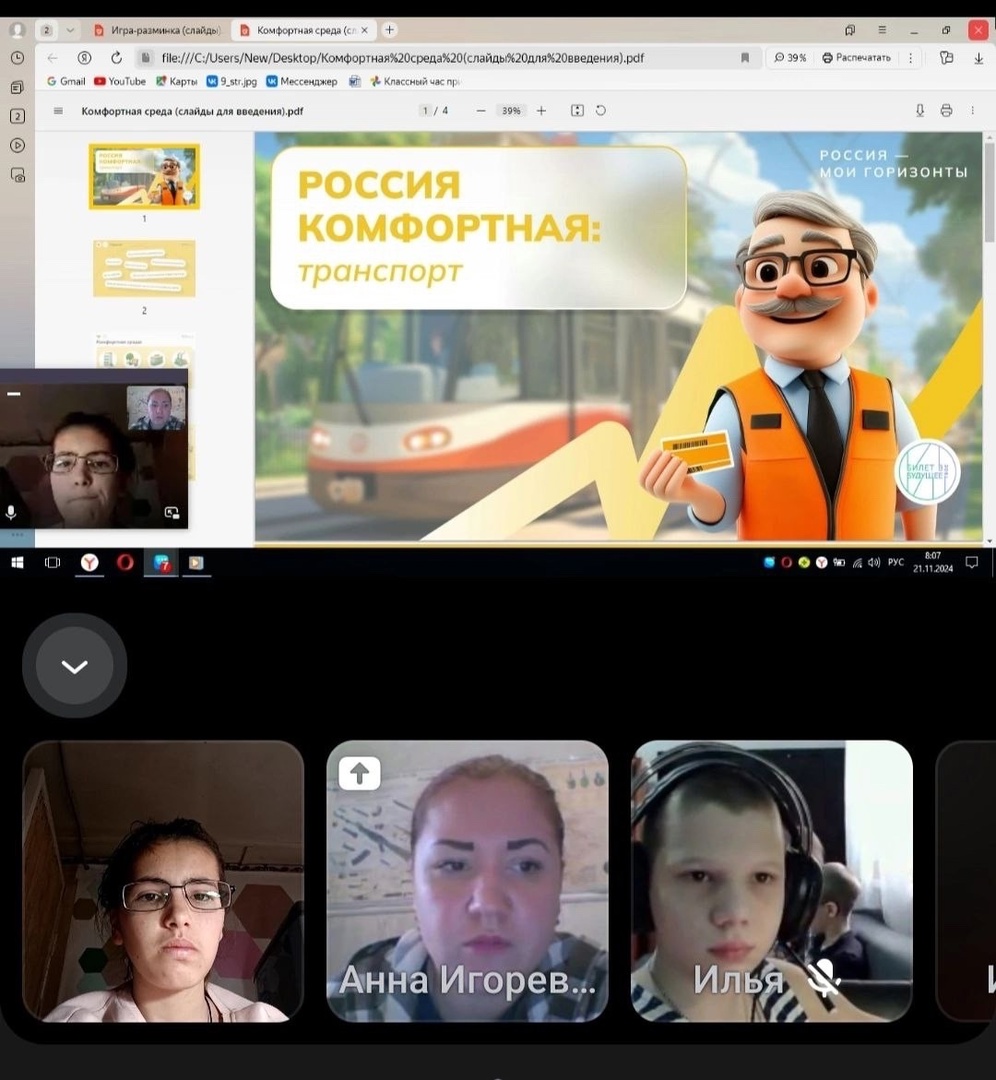996x1080 pixels.
Task: Click the file page icon in address bar
Action: (x=145, y=58)
